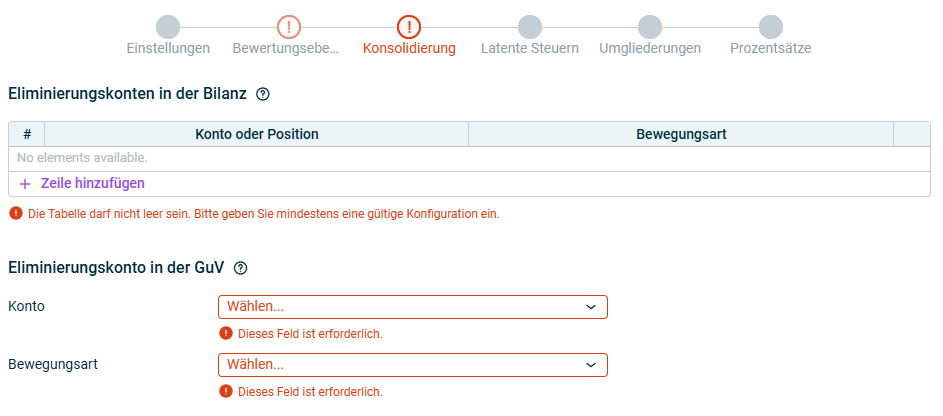Click the plus icon to add row
The height and width of the screenshot is (416, 943).
point(25,184)
